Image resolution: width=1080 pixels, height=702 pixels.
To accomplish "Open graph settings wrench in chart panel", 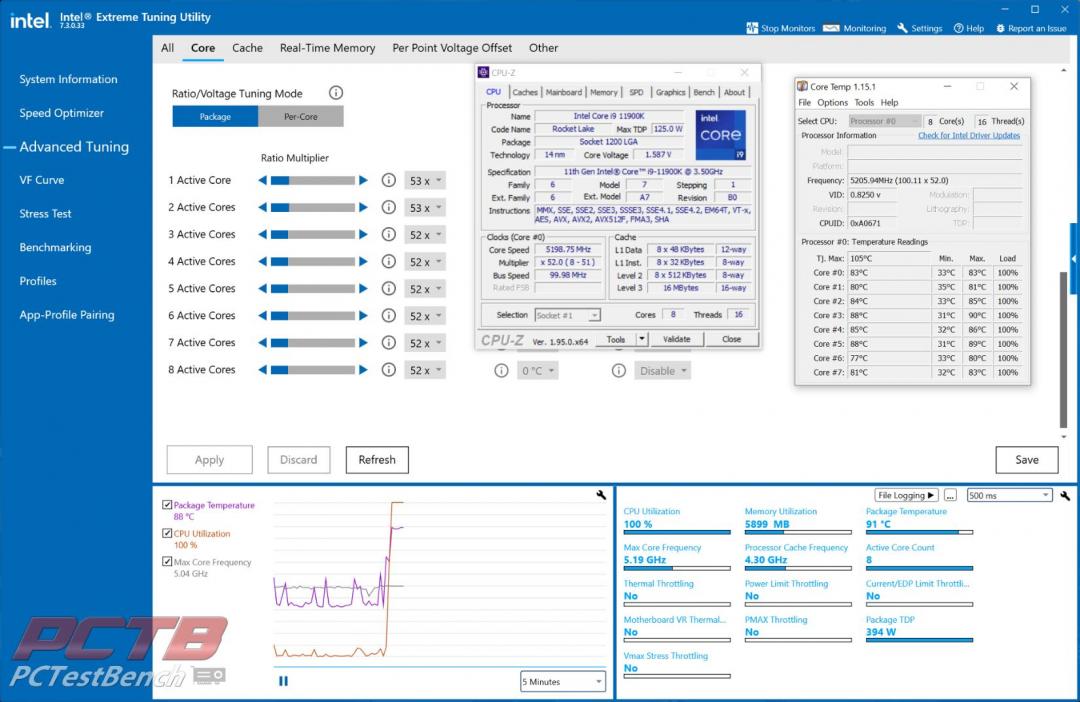I will (x=601, y=495).
